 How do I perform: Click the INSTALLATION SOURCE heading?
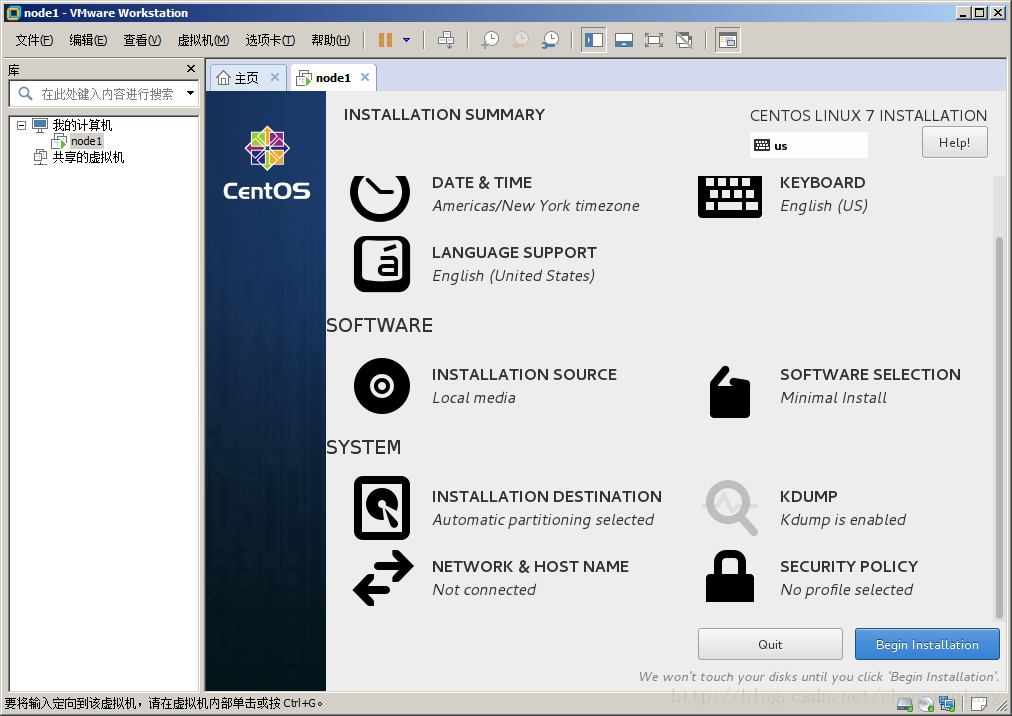524,374
